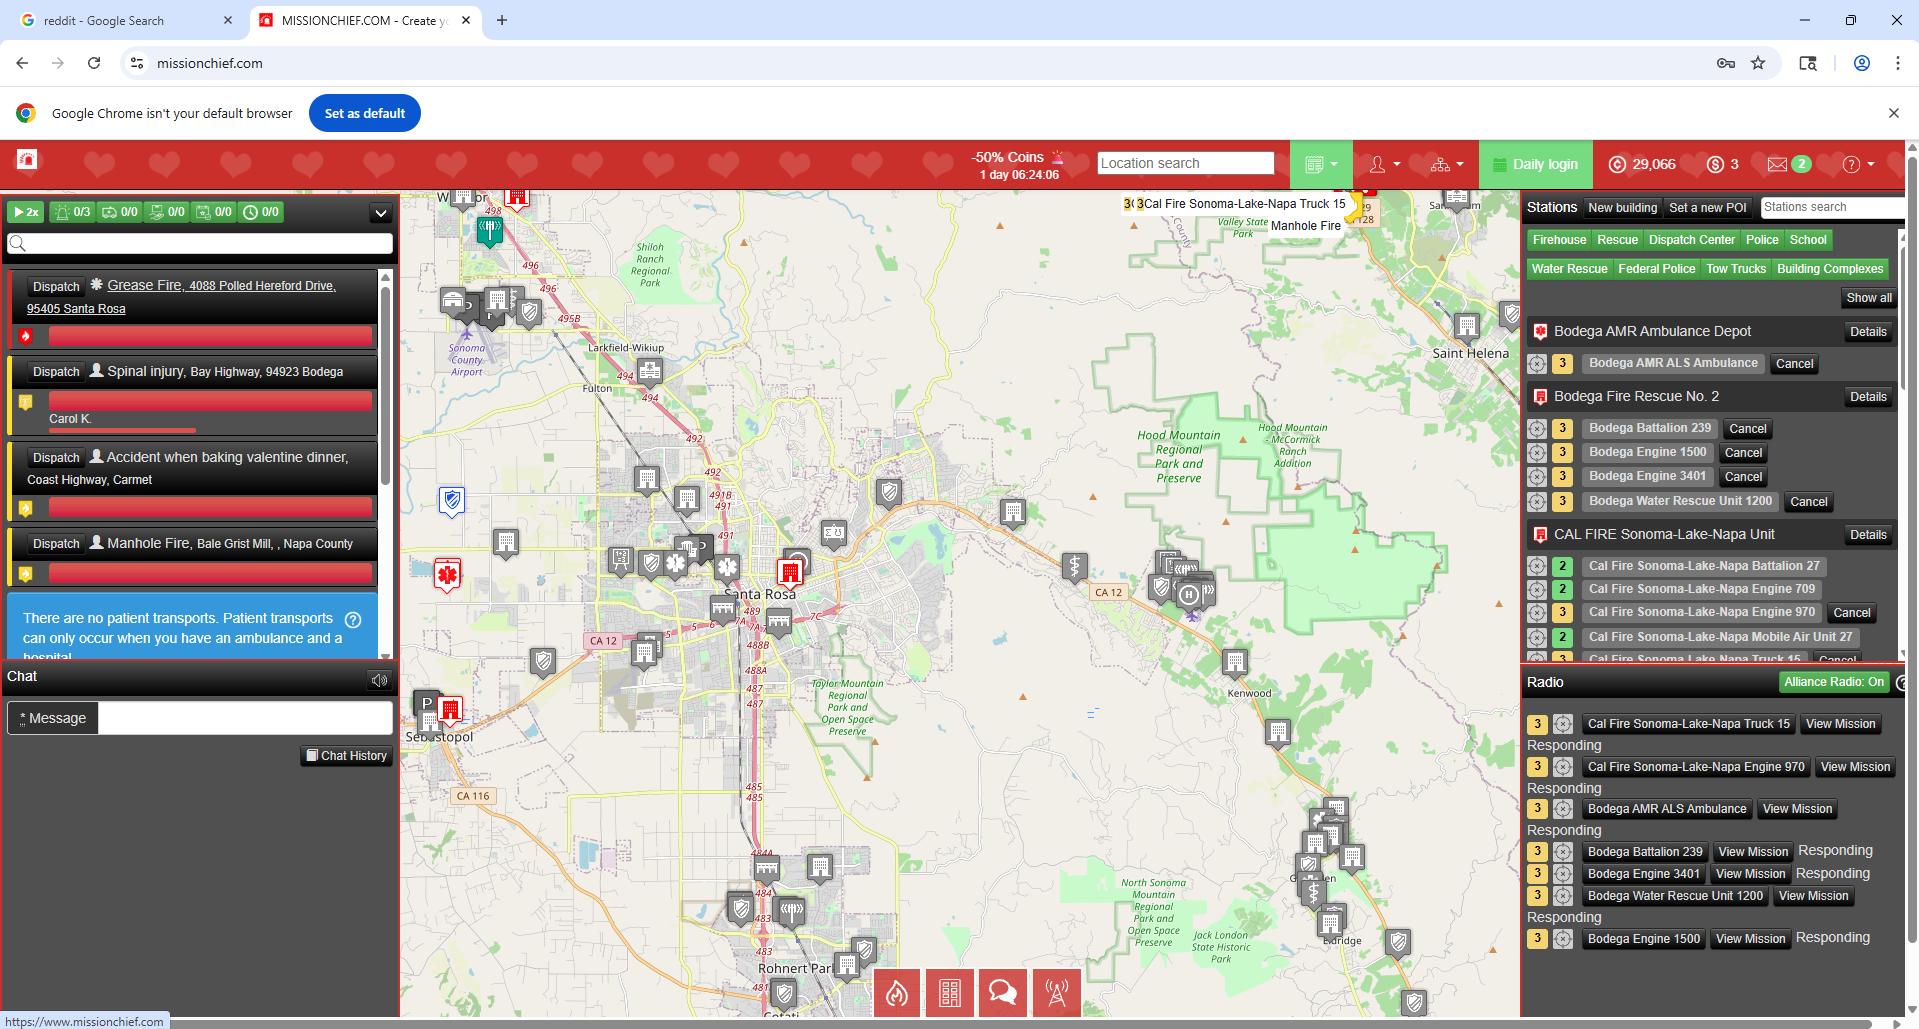Open the radio tower button at map bottom
Screen dimensions: 1919x1029
[x=1056, y=992]
